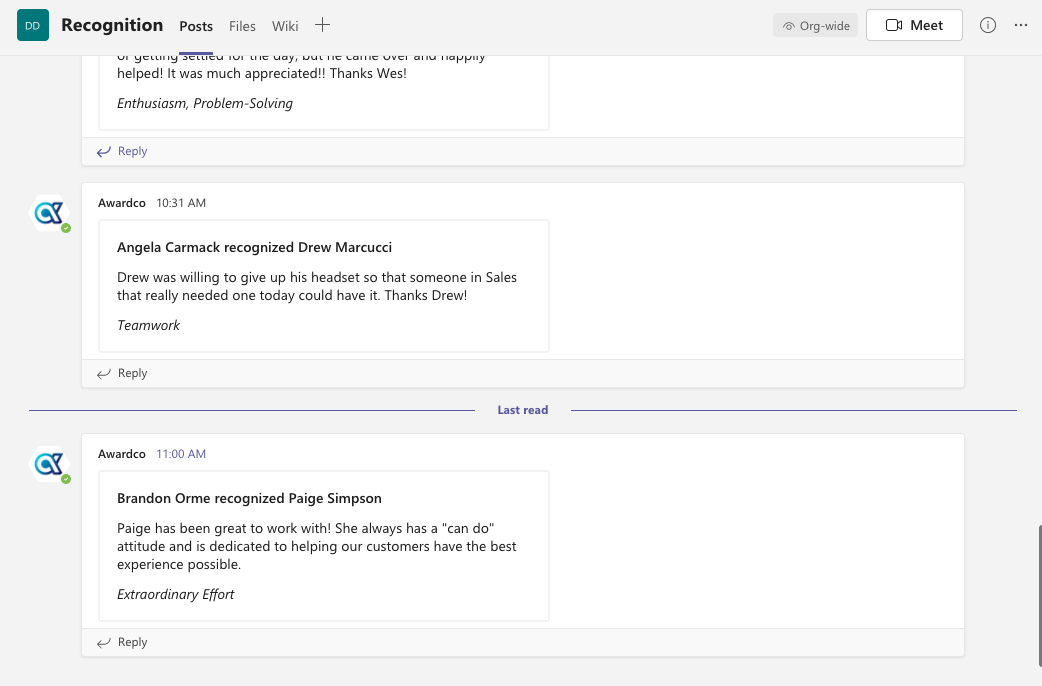
Task: Click the 11:00 AM timestamp
Action: 181,454
